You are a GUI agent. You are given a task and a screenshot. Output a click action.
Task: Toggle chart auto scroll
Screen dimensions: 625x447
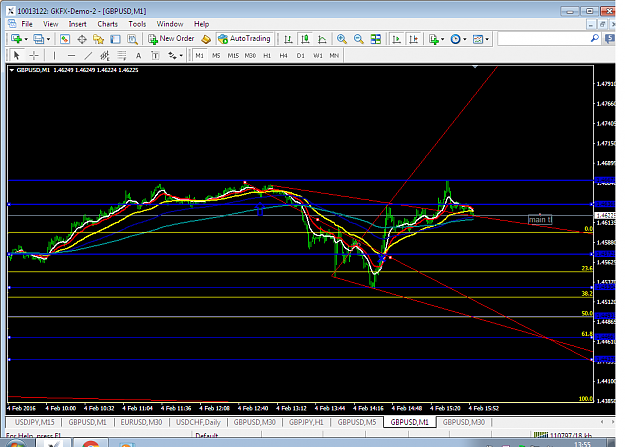pyautogui.click(x=397, y=39)
